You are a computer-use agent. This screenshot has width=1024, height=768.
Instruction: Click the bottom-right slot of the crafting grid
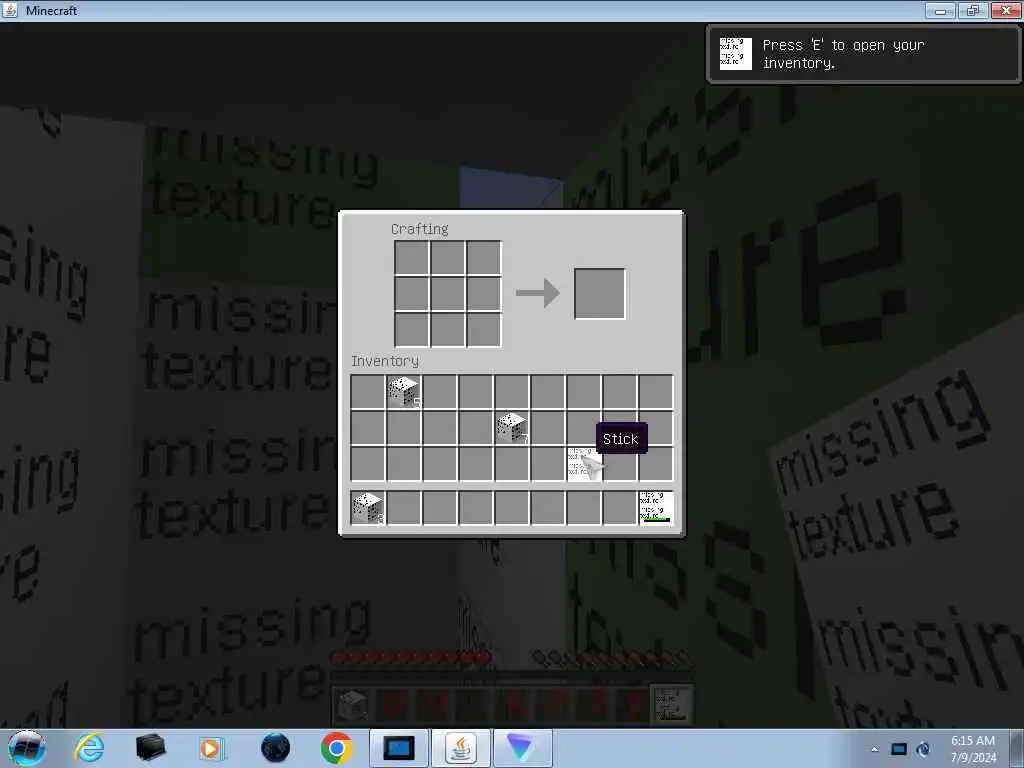484,329
